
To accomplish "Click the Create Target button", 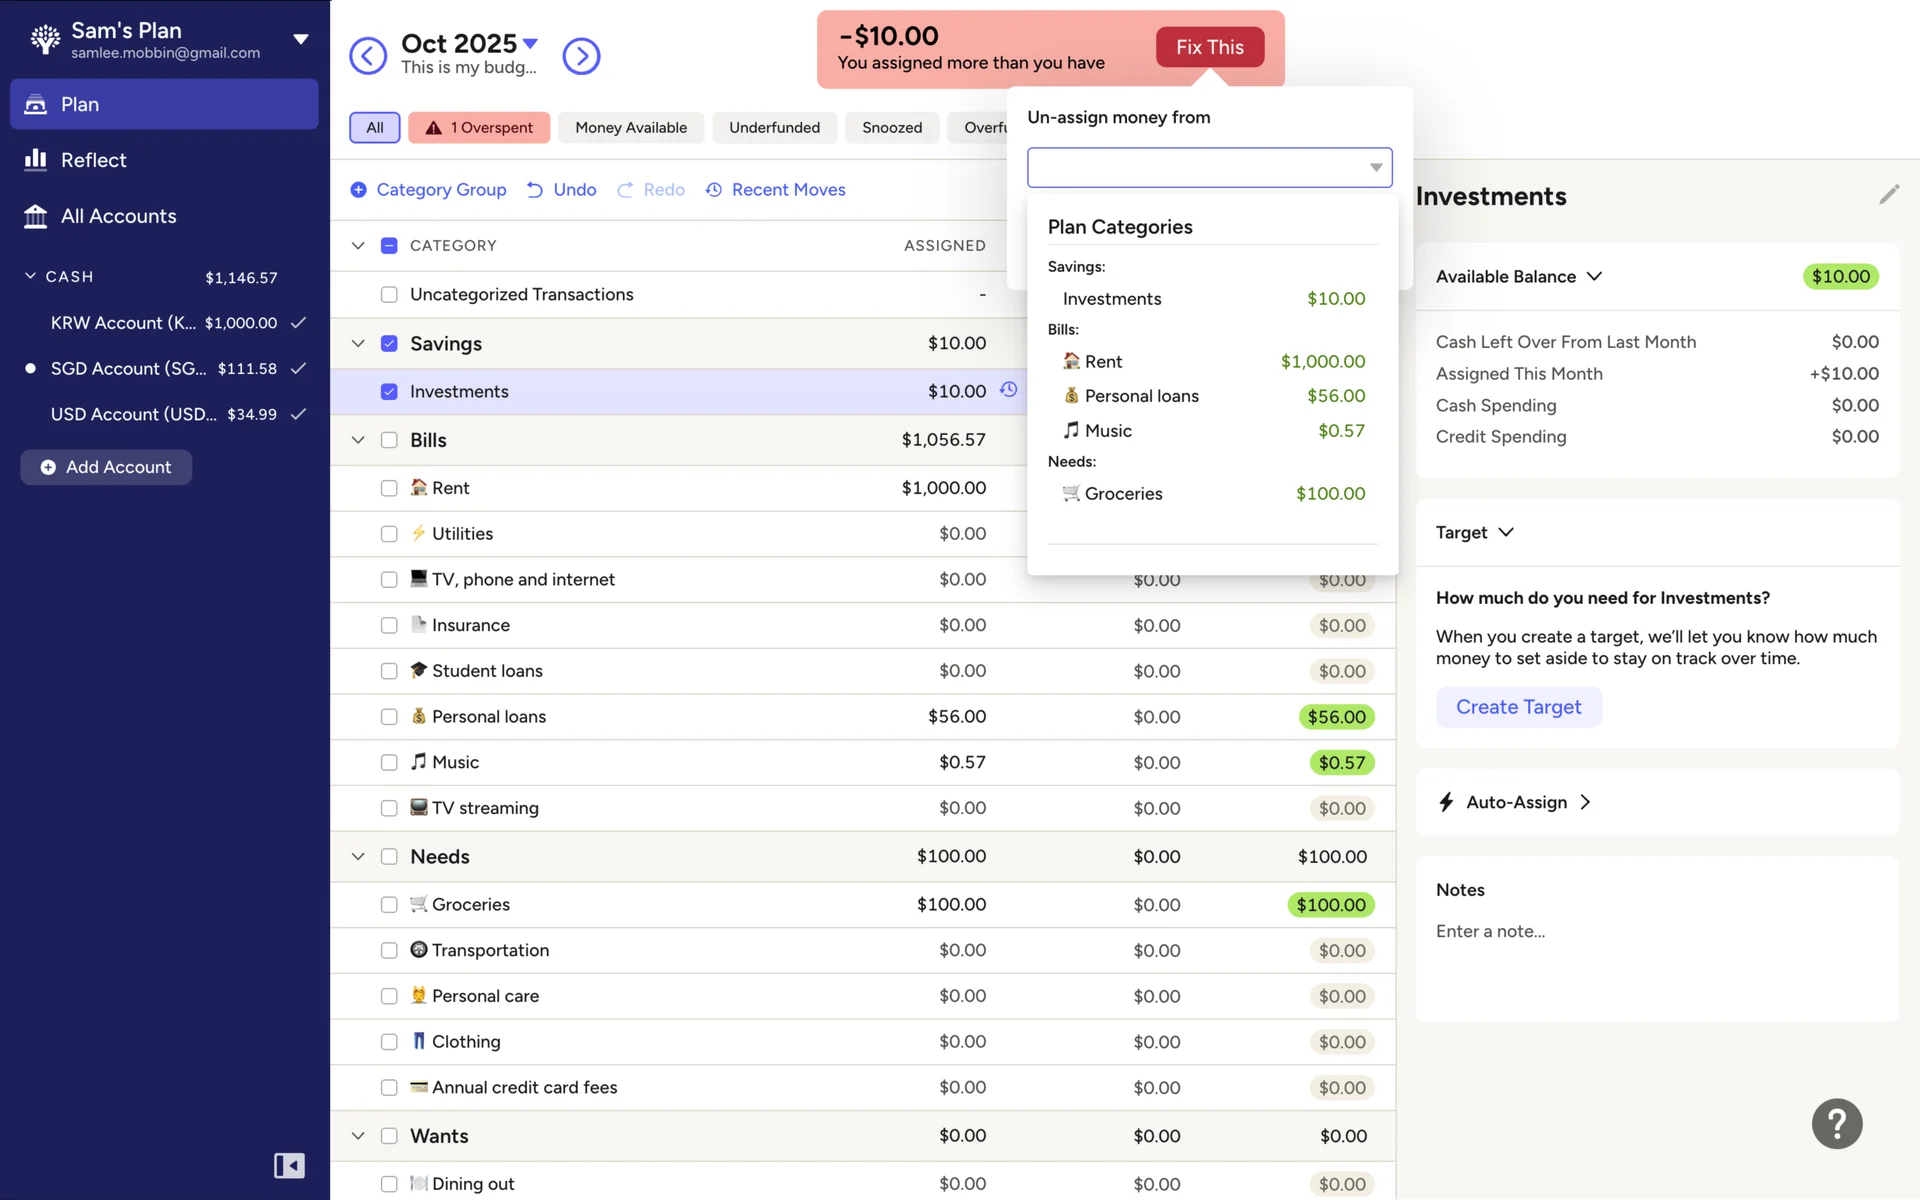I will coord(1518,707).
